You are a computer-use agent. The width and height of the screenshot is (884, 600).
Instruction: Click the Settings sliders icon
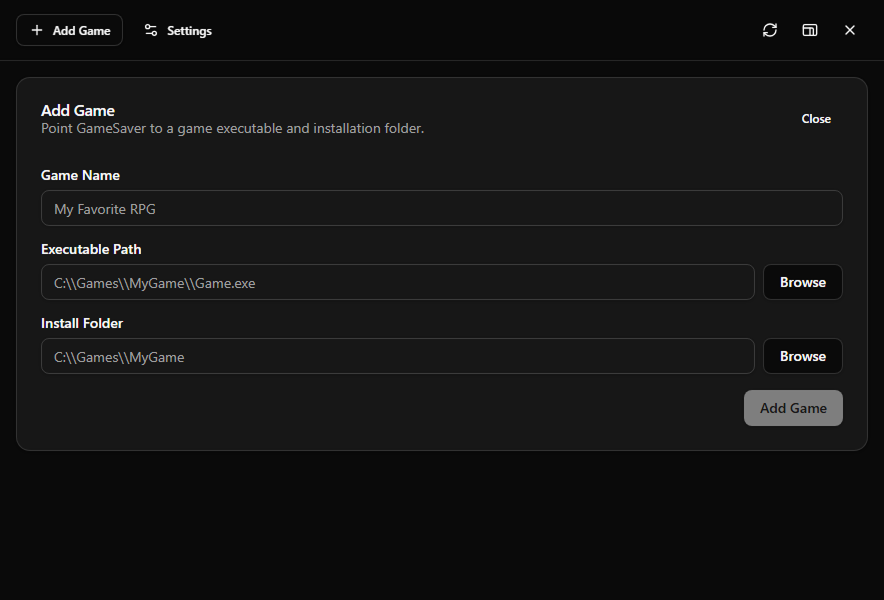[152, 30]
